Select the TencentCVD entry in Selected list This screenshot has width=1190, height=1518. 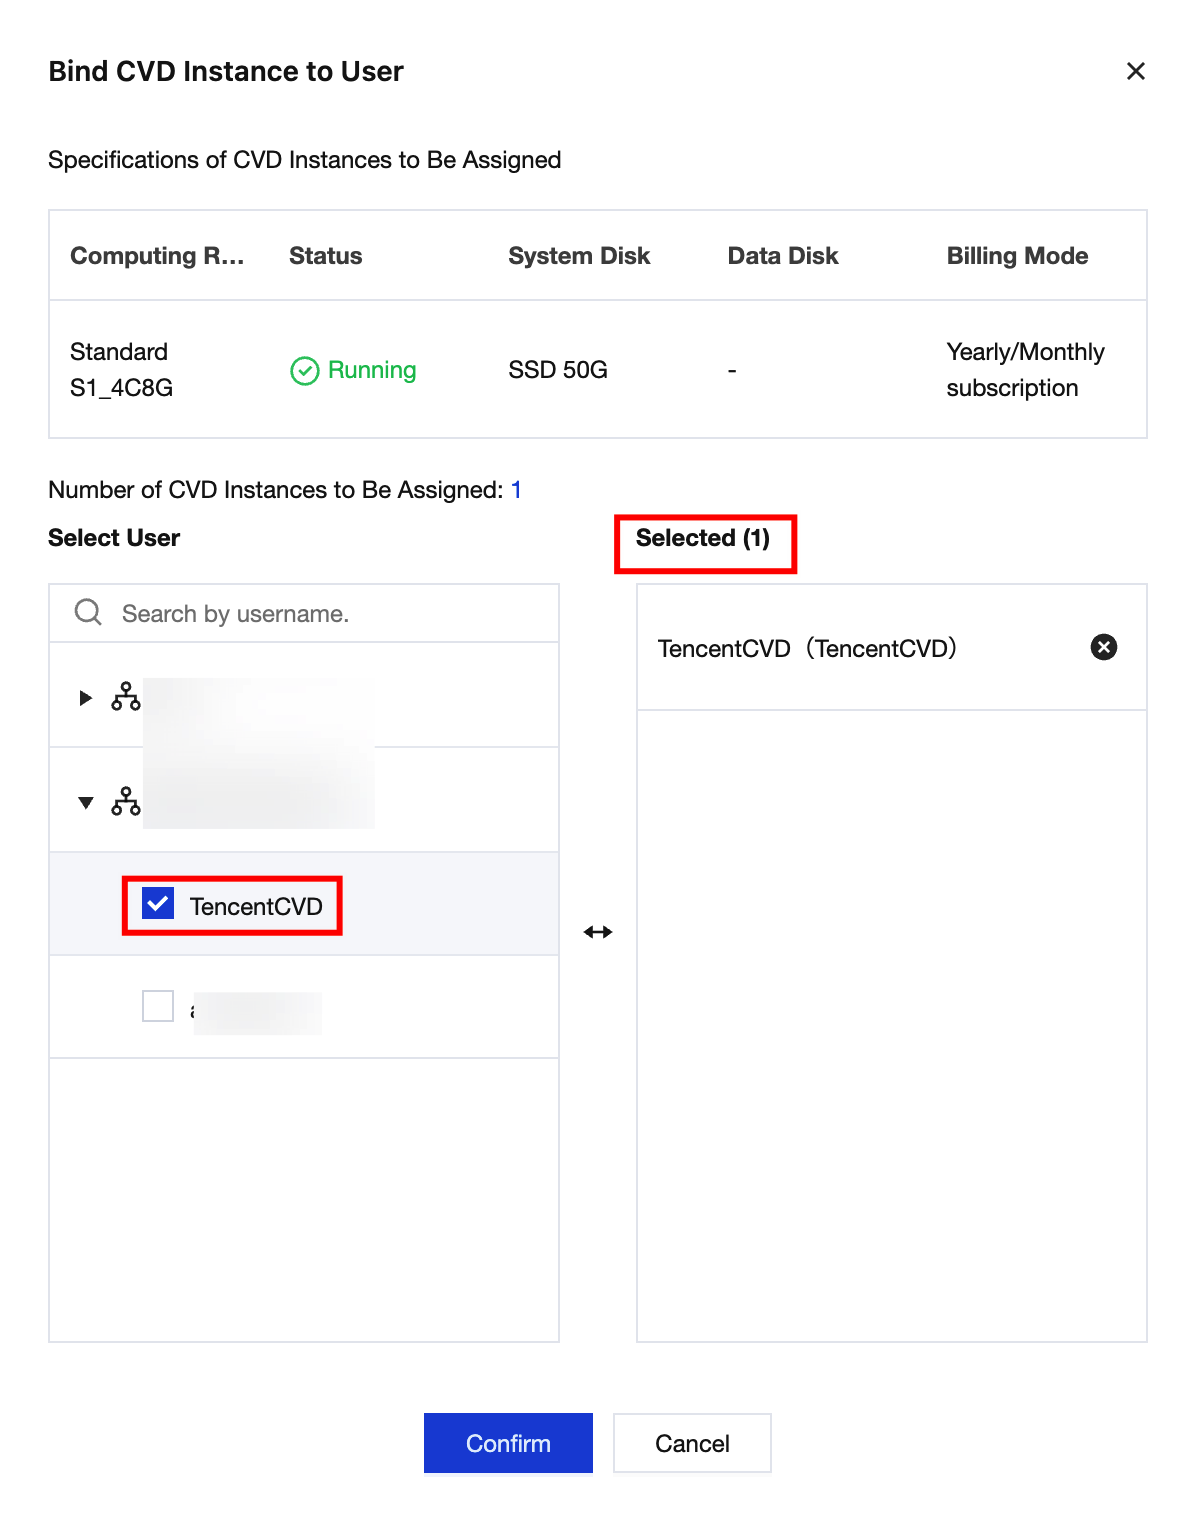(x=807, y=648)
